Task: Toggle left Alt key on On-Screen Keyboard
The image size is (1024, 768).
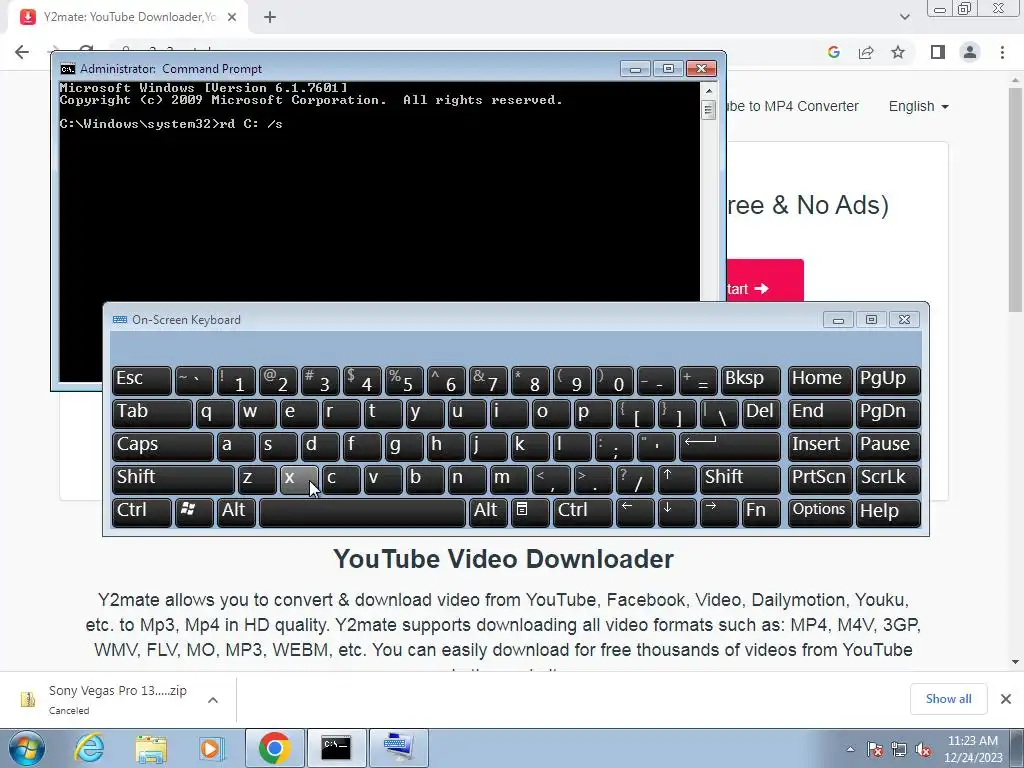Action: click(235, 512)
